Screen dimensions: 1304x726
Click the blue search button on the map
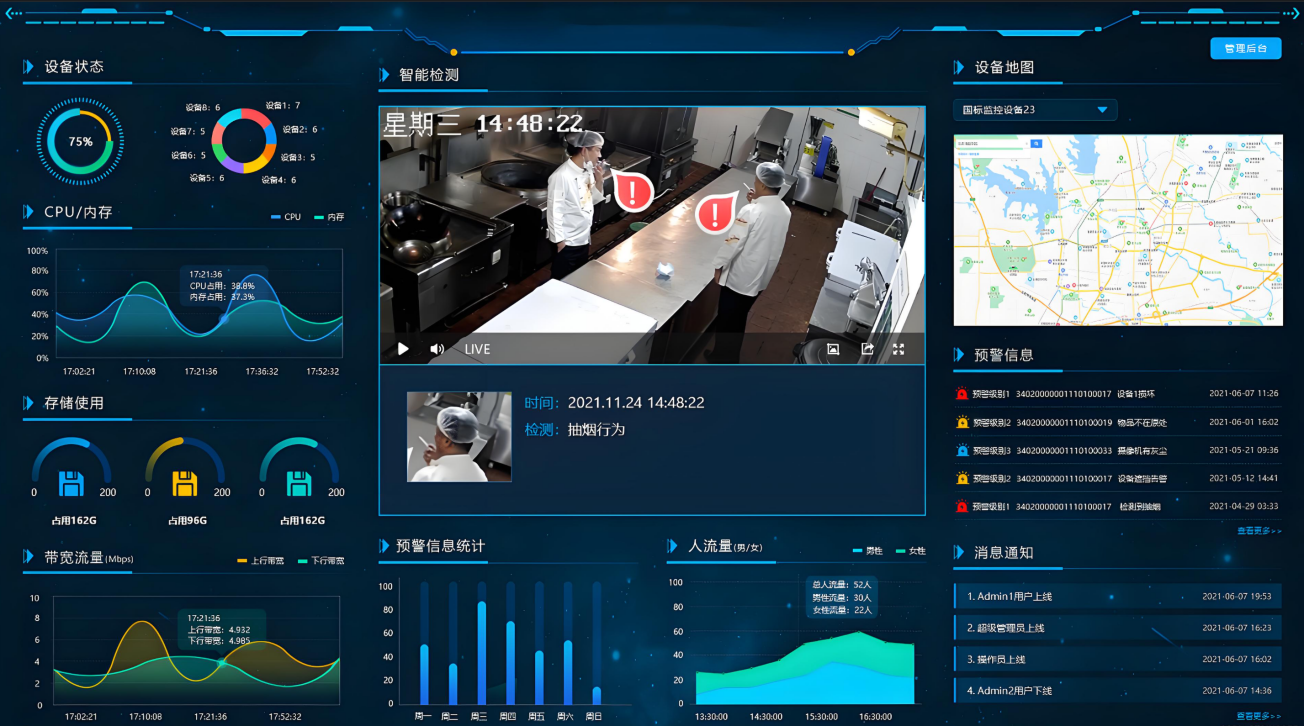(1036, 144)
